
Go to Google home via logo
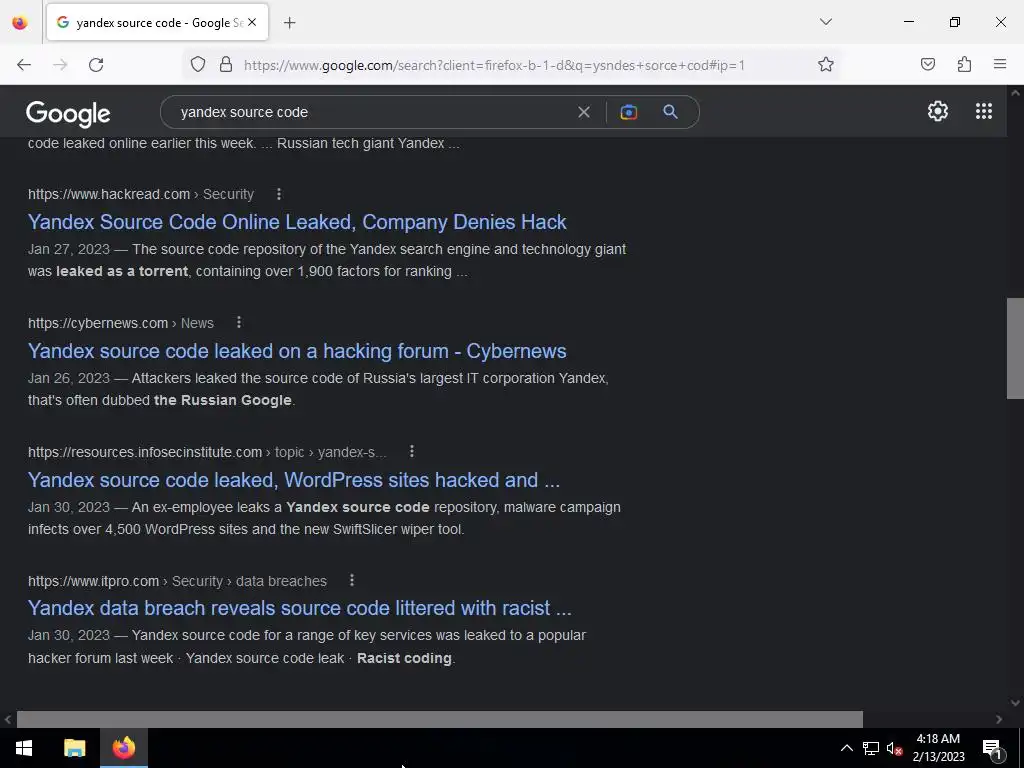pyautogui.click(x=68, y=114)
